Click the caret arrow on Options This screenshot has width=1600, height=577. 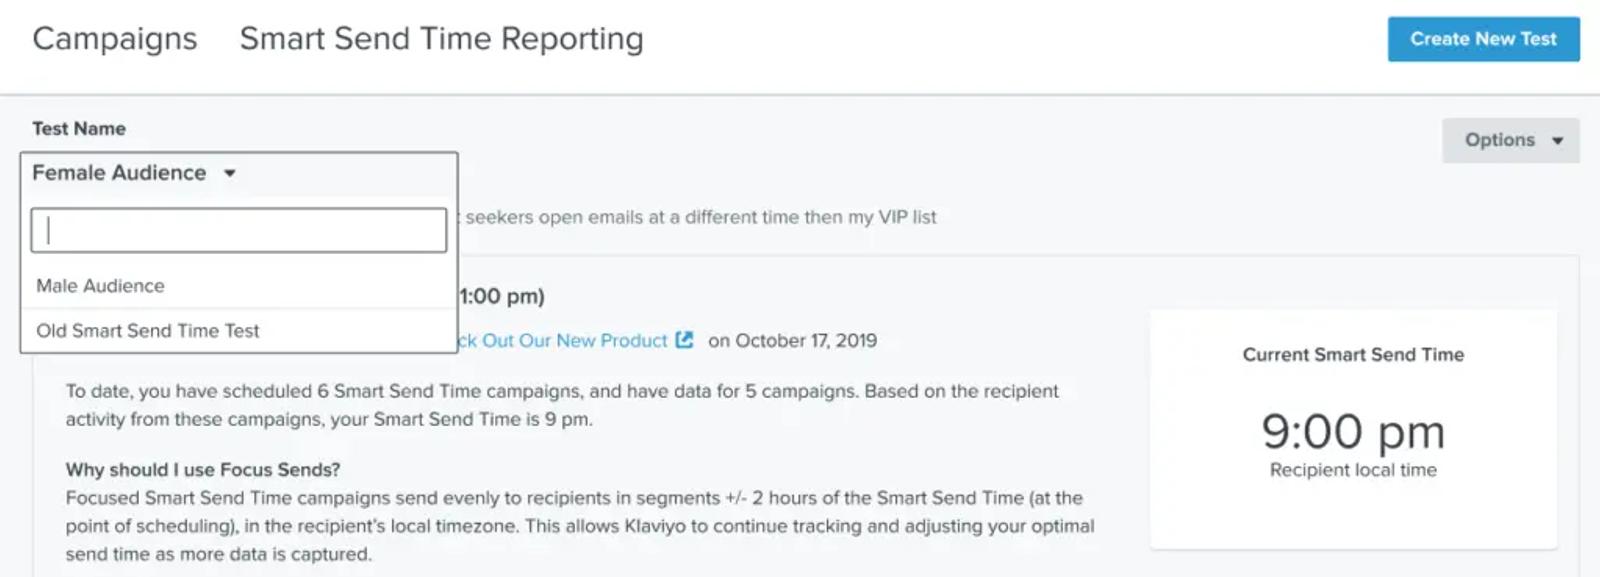[x=1557, y=141]
